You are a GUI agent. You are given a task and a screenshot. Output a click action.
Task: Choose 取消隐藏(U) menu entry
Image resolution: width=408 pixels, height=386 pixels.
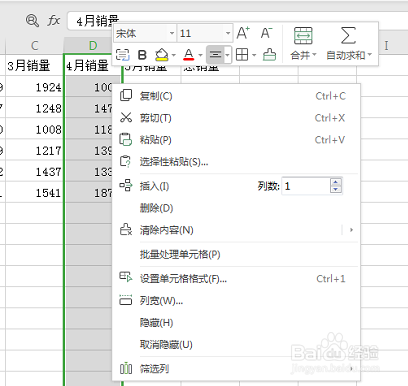236,344
